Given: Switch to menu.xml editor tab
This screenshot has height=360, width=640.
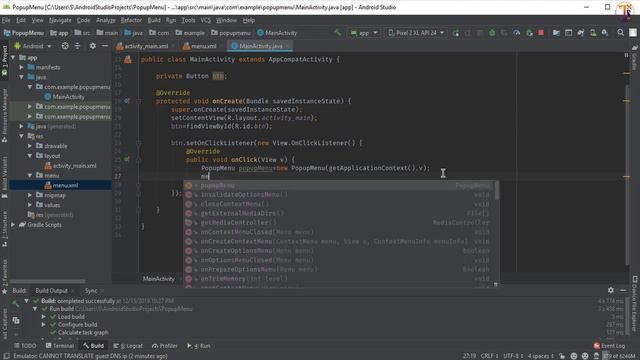Looking at the screenshot, I should coord(203,46).
